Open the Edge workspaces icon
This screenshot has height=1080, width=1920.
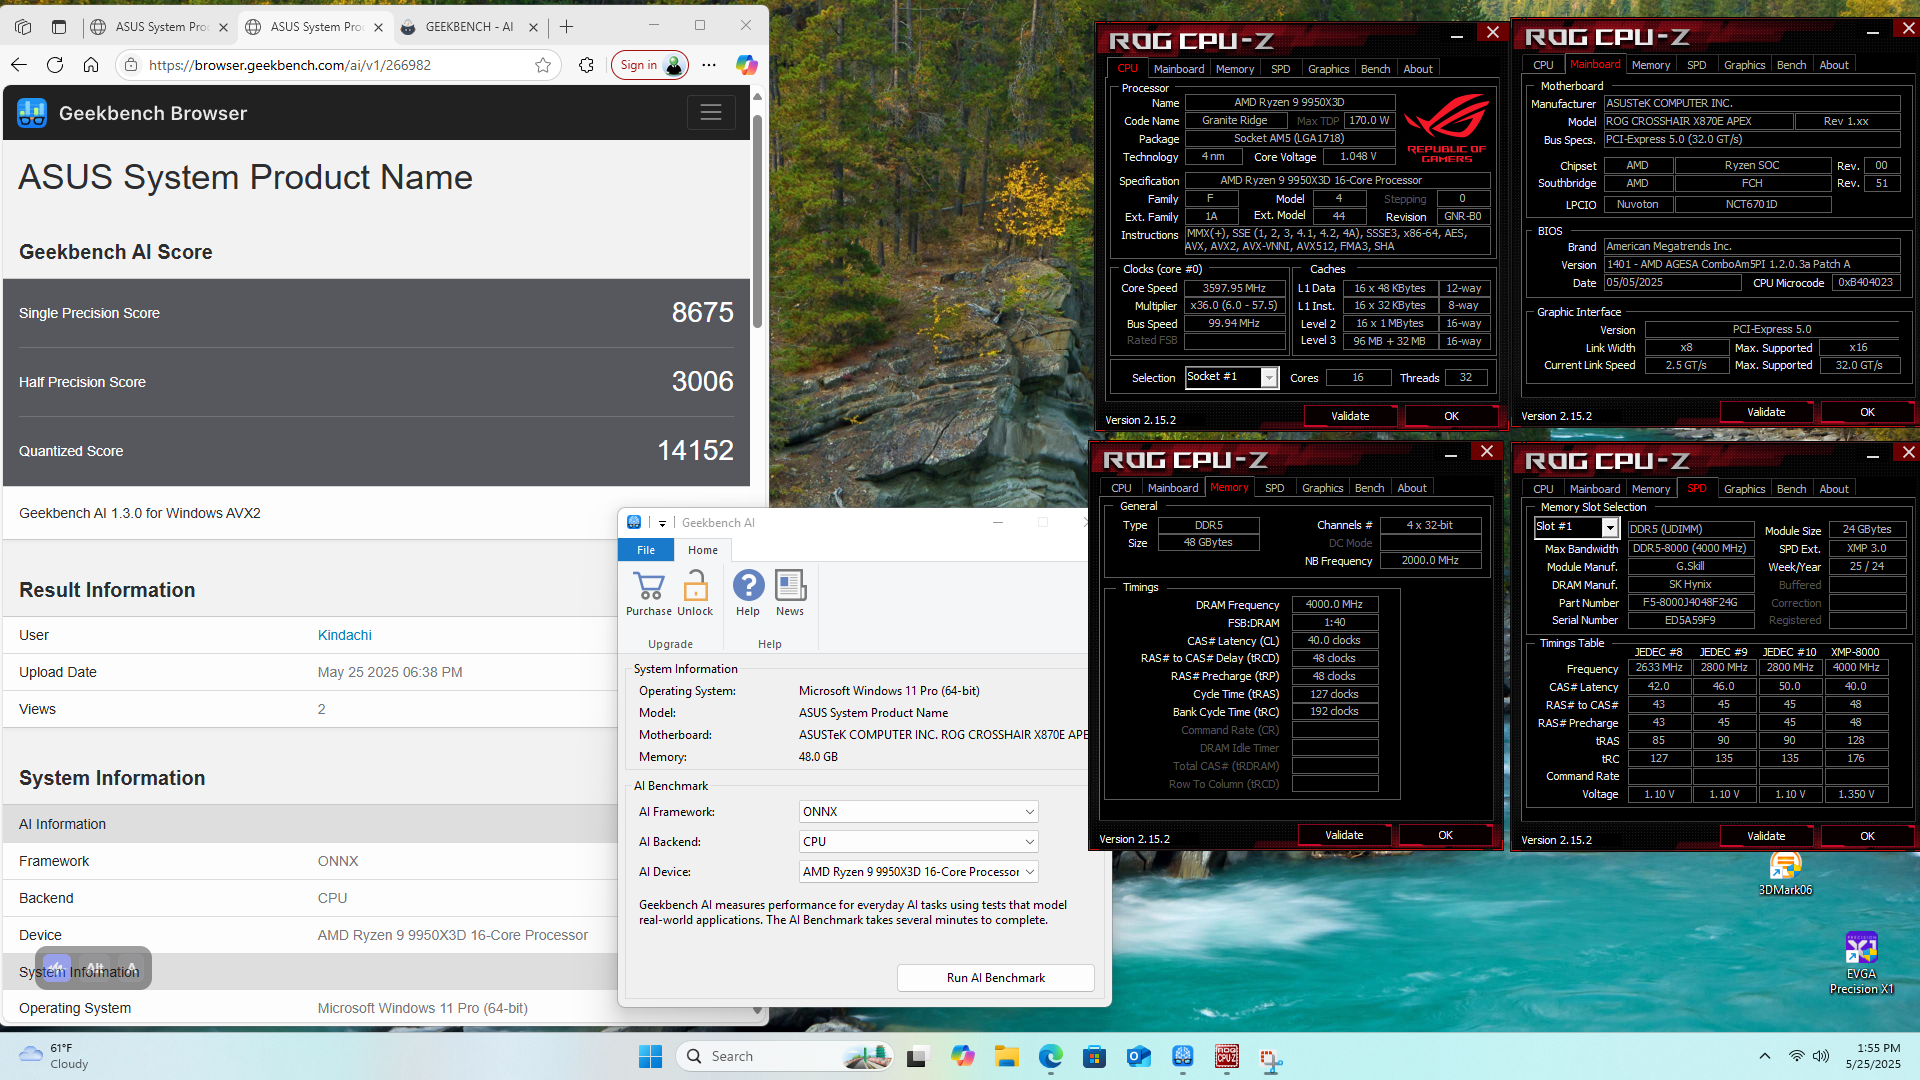(x=23, y=27)
